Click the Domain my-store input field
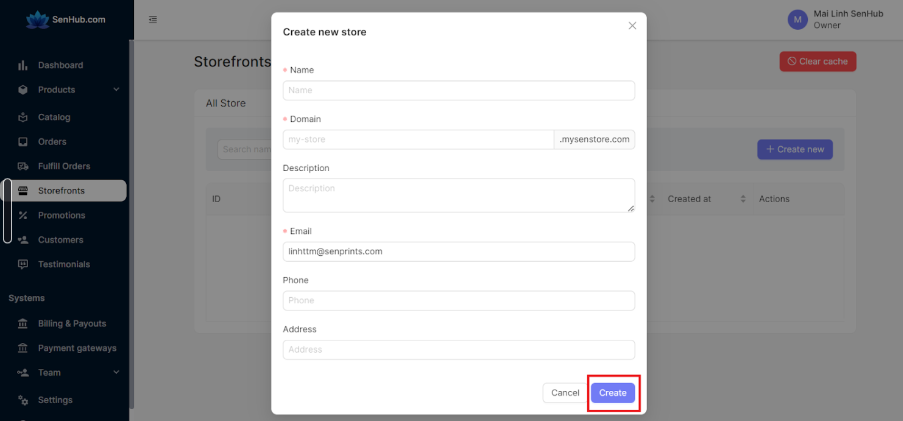The image size is (903, 421). pos(418,139)
